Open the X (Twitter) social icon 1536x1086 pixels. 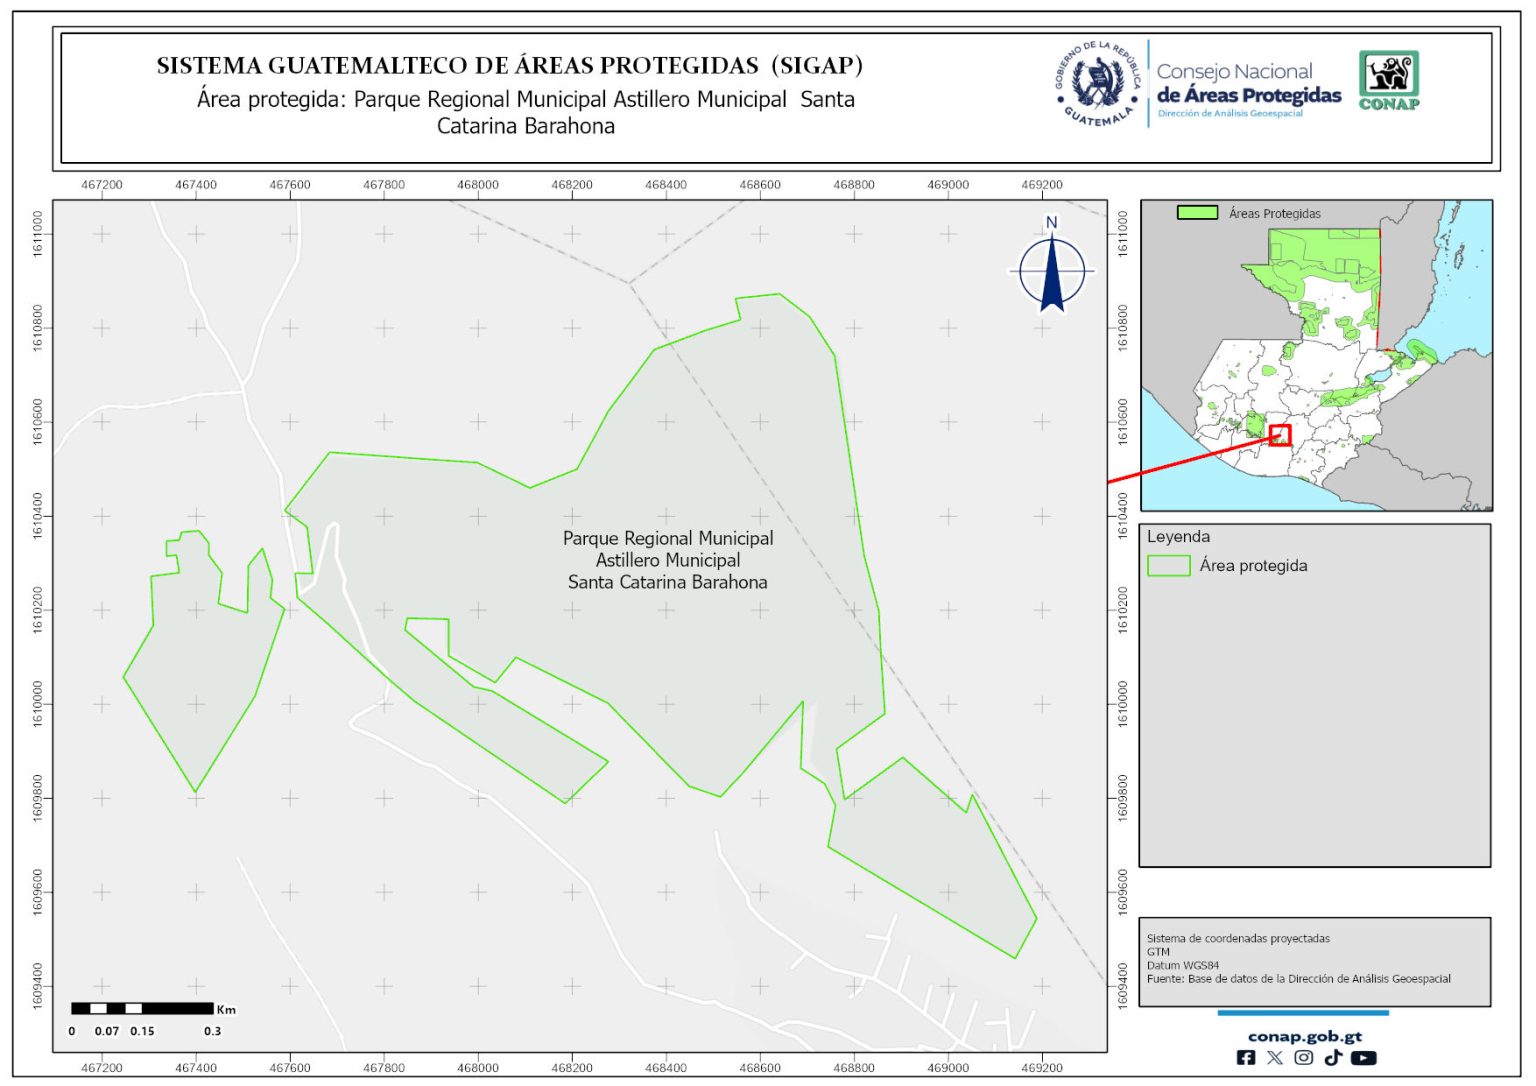point(1275,1058)
